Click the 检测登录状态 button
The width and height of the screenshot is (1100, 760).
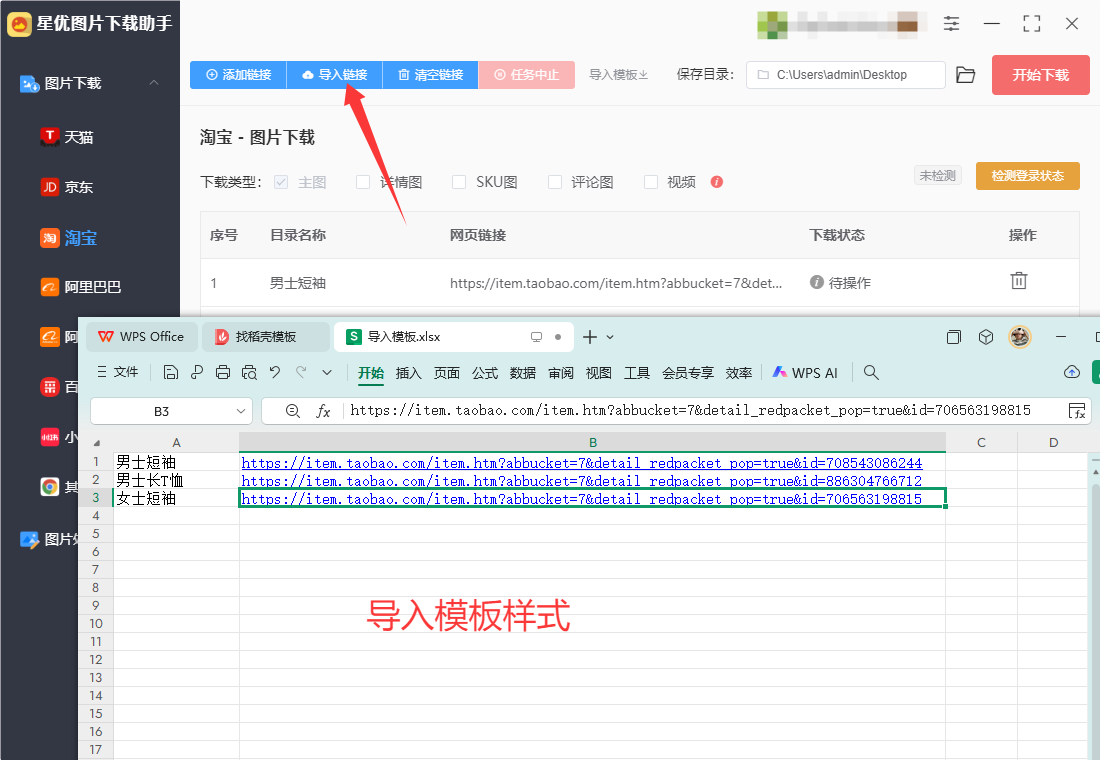(1028, 175)
